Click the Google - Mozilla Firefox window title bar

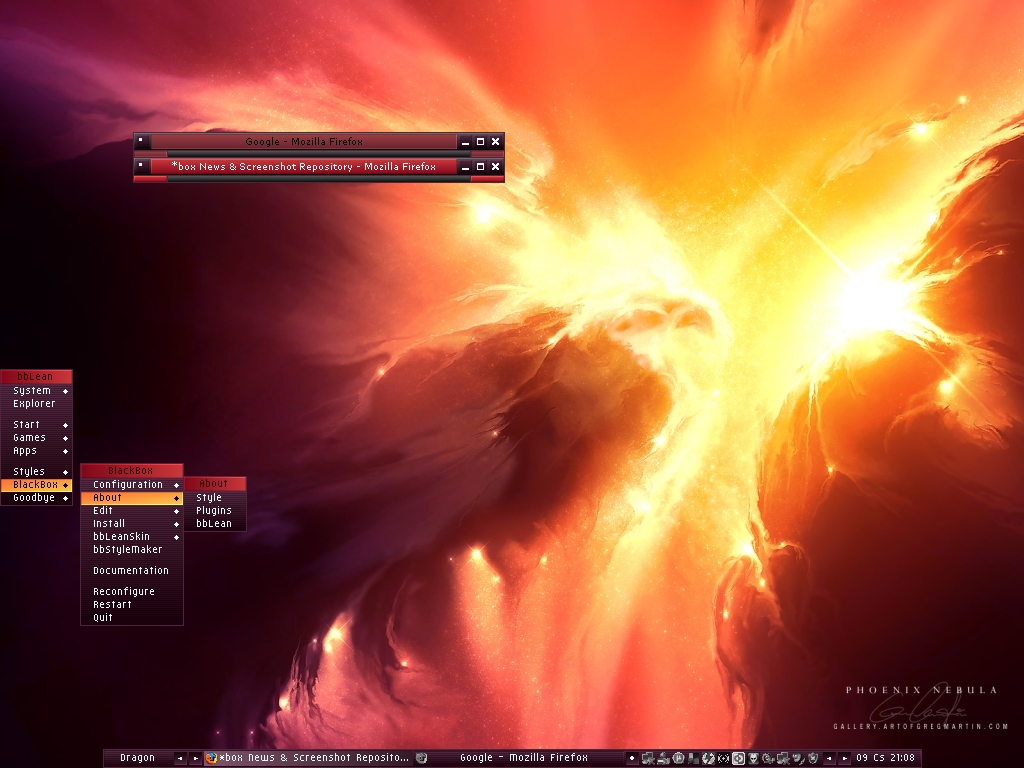coord(304,141)
